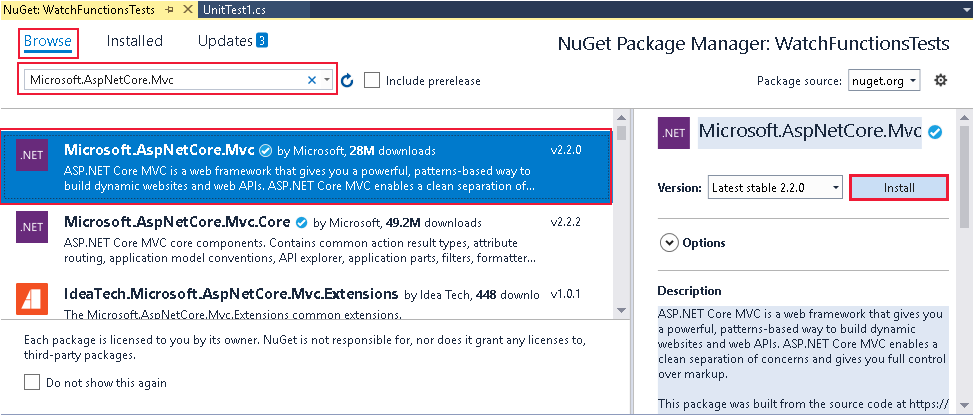Click the .NET icon in details pane

pos(673,132)
